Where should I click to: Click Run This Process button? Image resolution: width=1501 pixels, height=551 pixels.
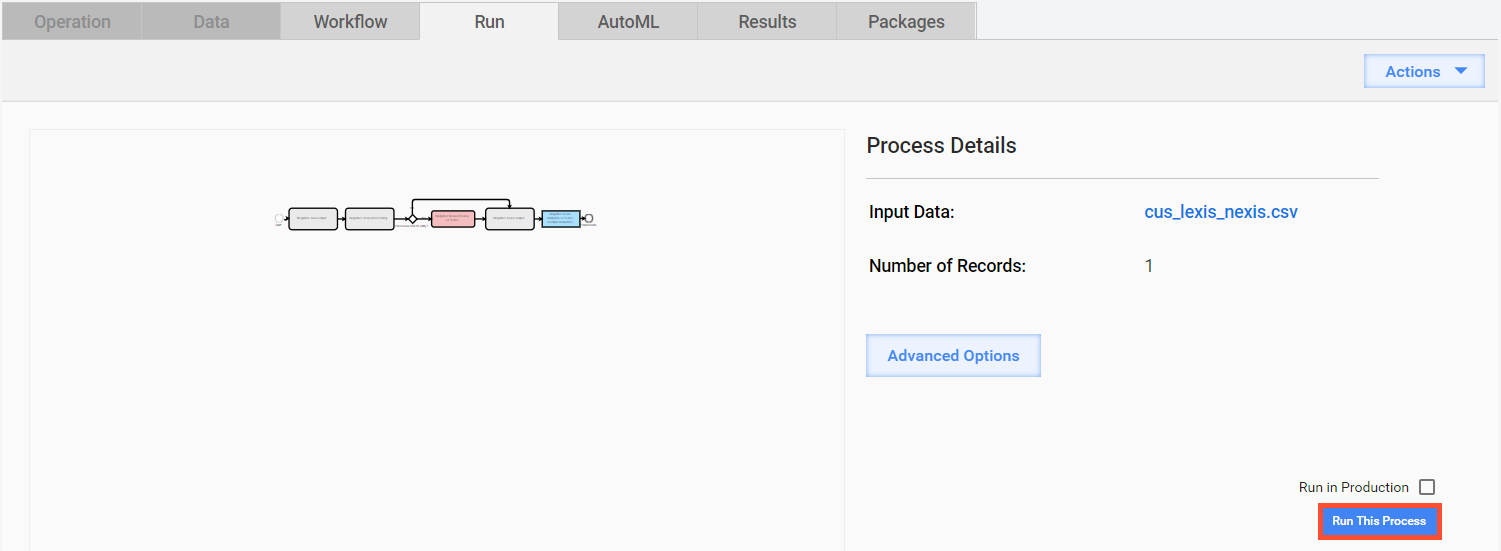tap(1379, 521)
